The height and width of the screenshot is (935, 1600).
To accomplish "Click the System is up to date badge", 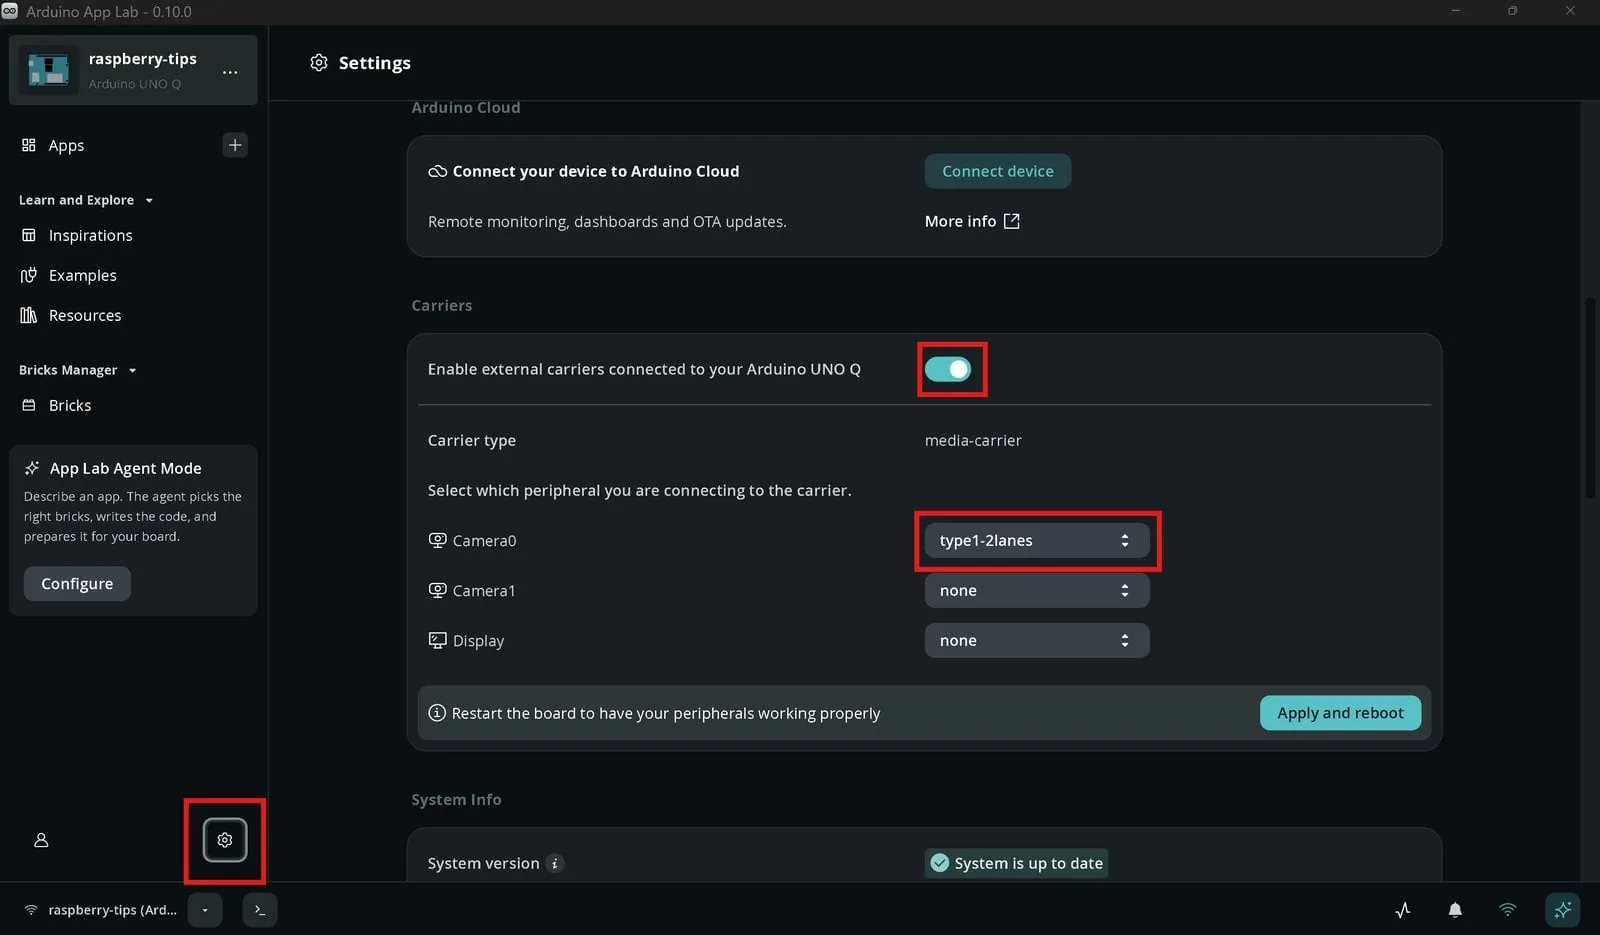I will point(1016,863).
